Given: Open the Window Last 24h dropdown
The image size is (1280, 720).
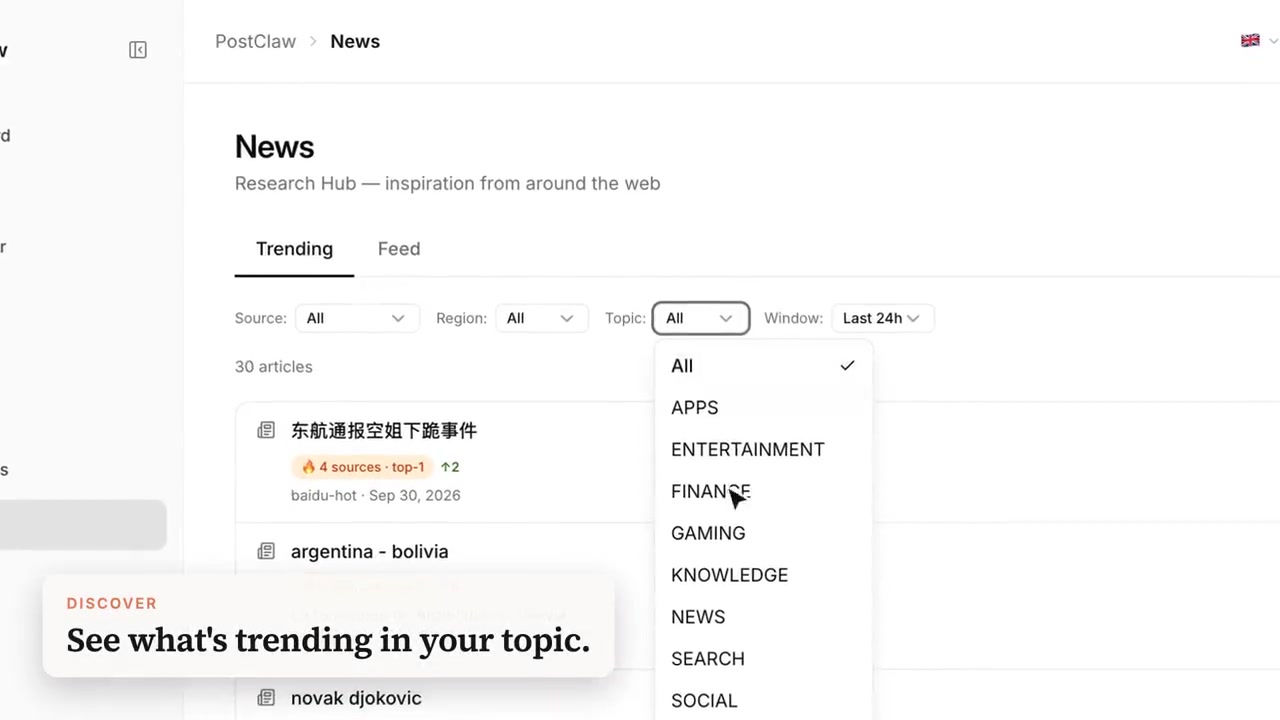Looking at the screenshot, I should point(881,318).
